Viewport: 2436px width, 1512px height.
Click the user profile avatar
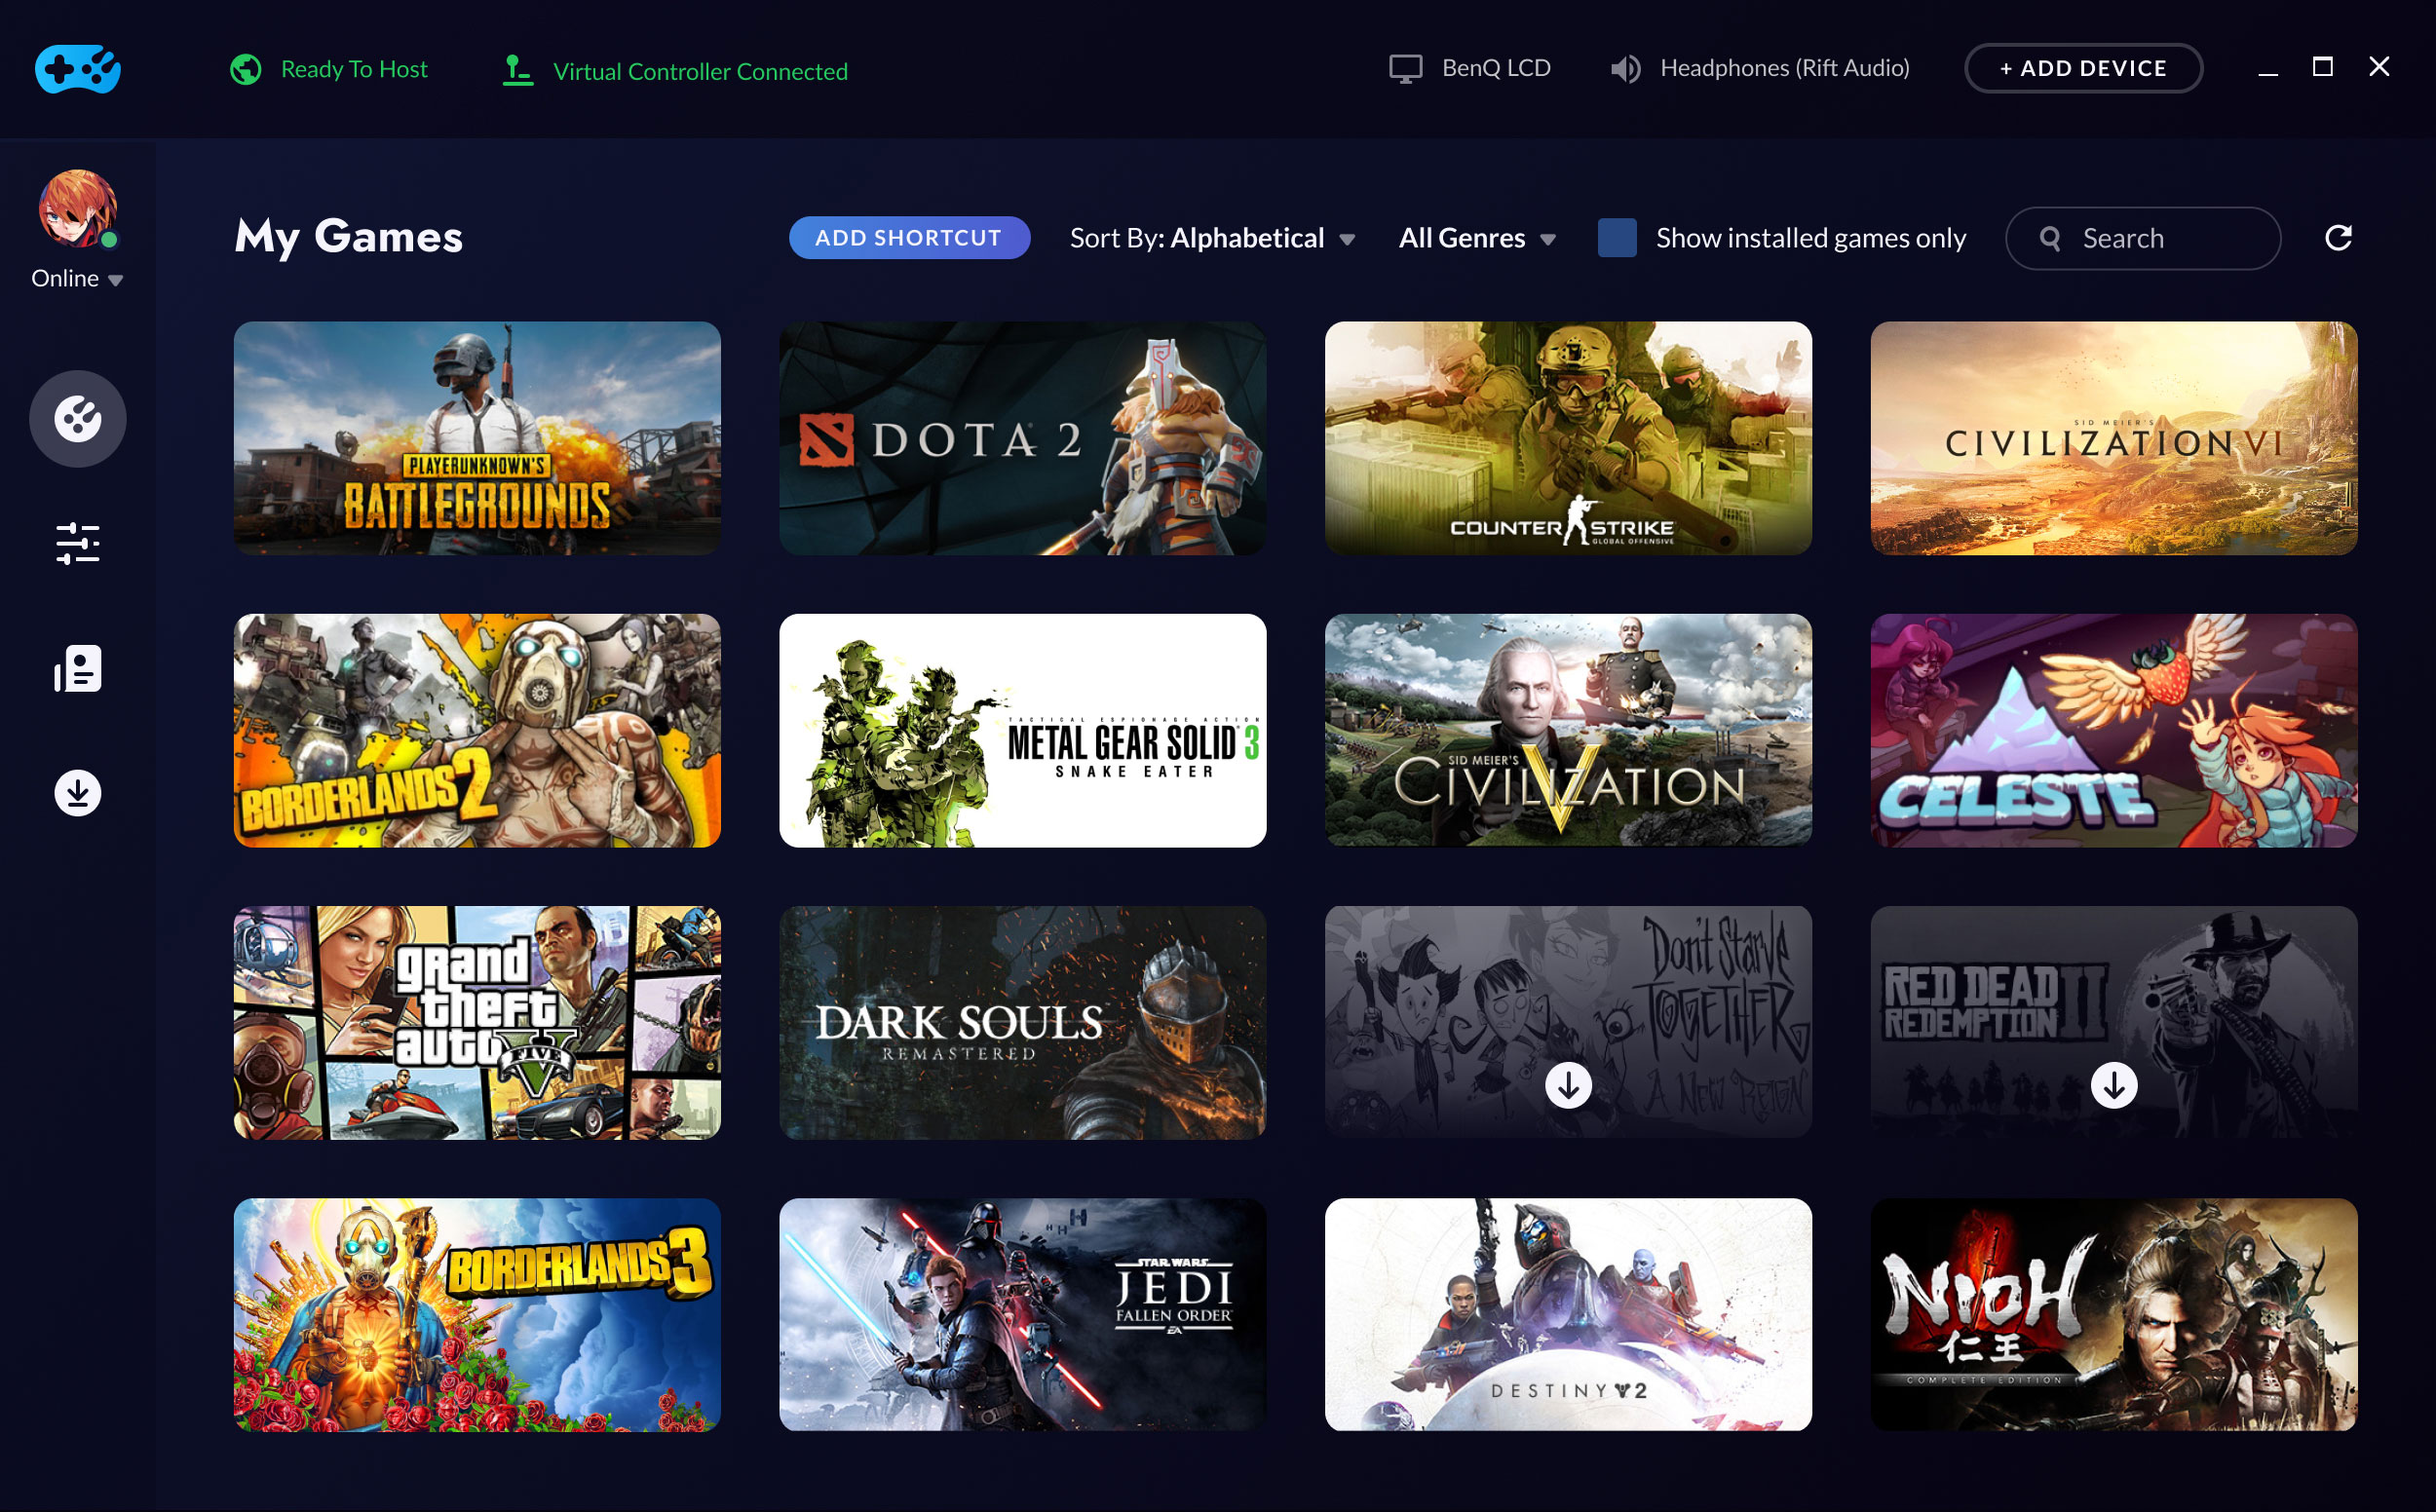[78, 208]
